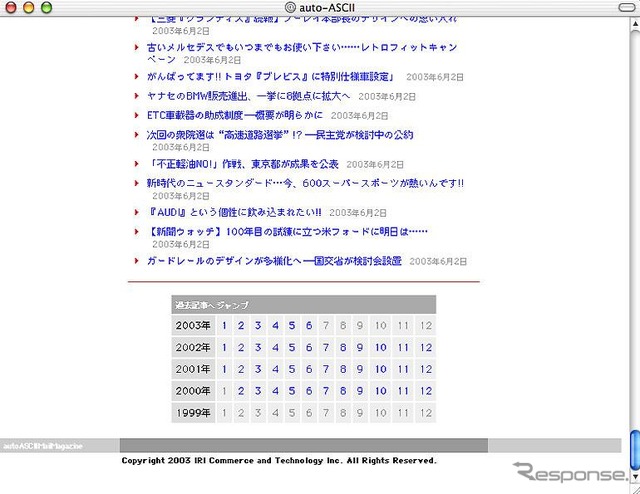Viewport: 640px width, 494px height.
Task: Click the greyed 2003 month 7 cell
Action: click(x=326, y=325)
